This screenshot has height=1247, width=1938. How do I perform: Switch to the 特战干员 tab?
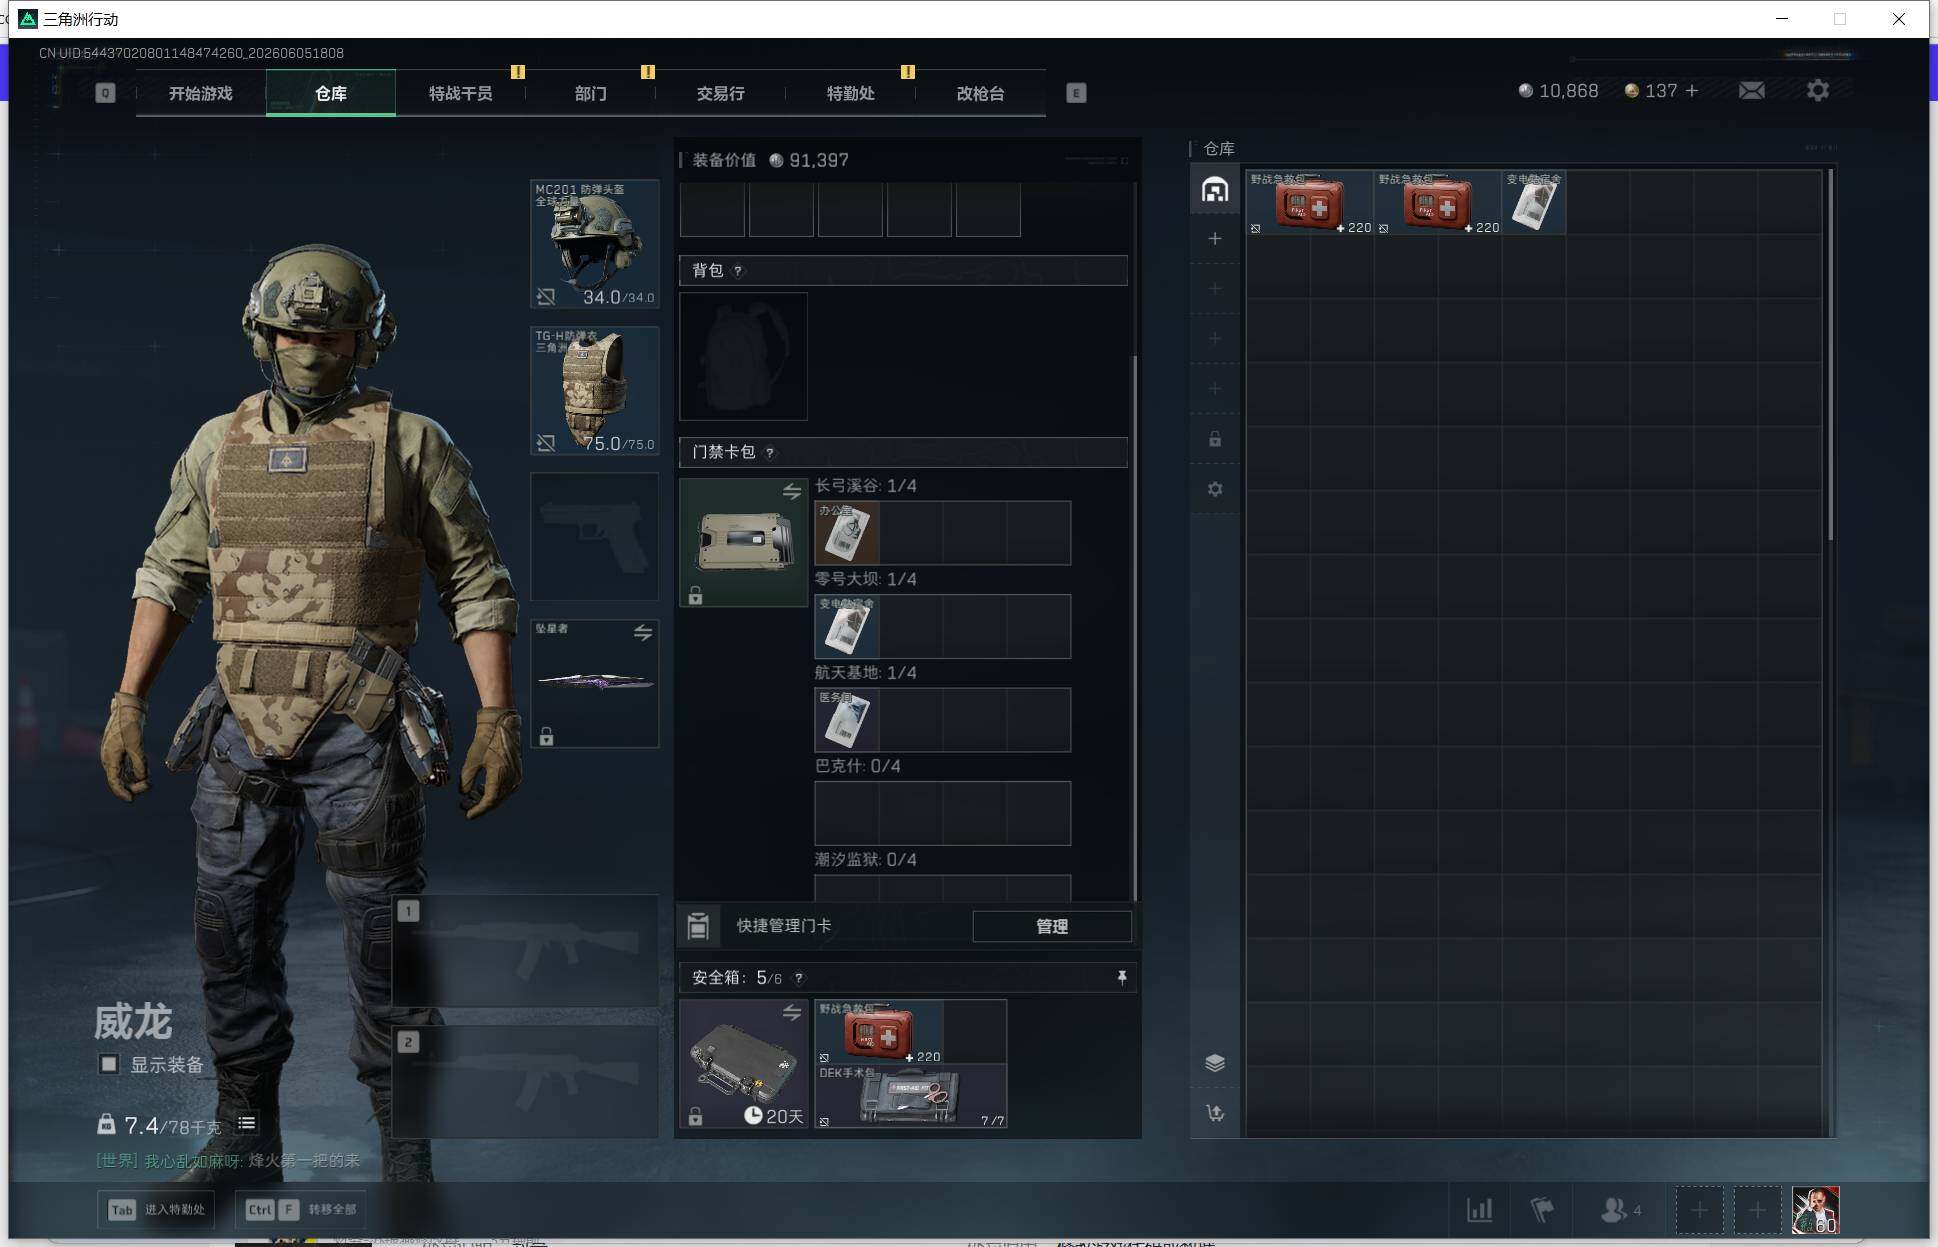(x=461, y=93)
